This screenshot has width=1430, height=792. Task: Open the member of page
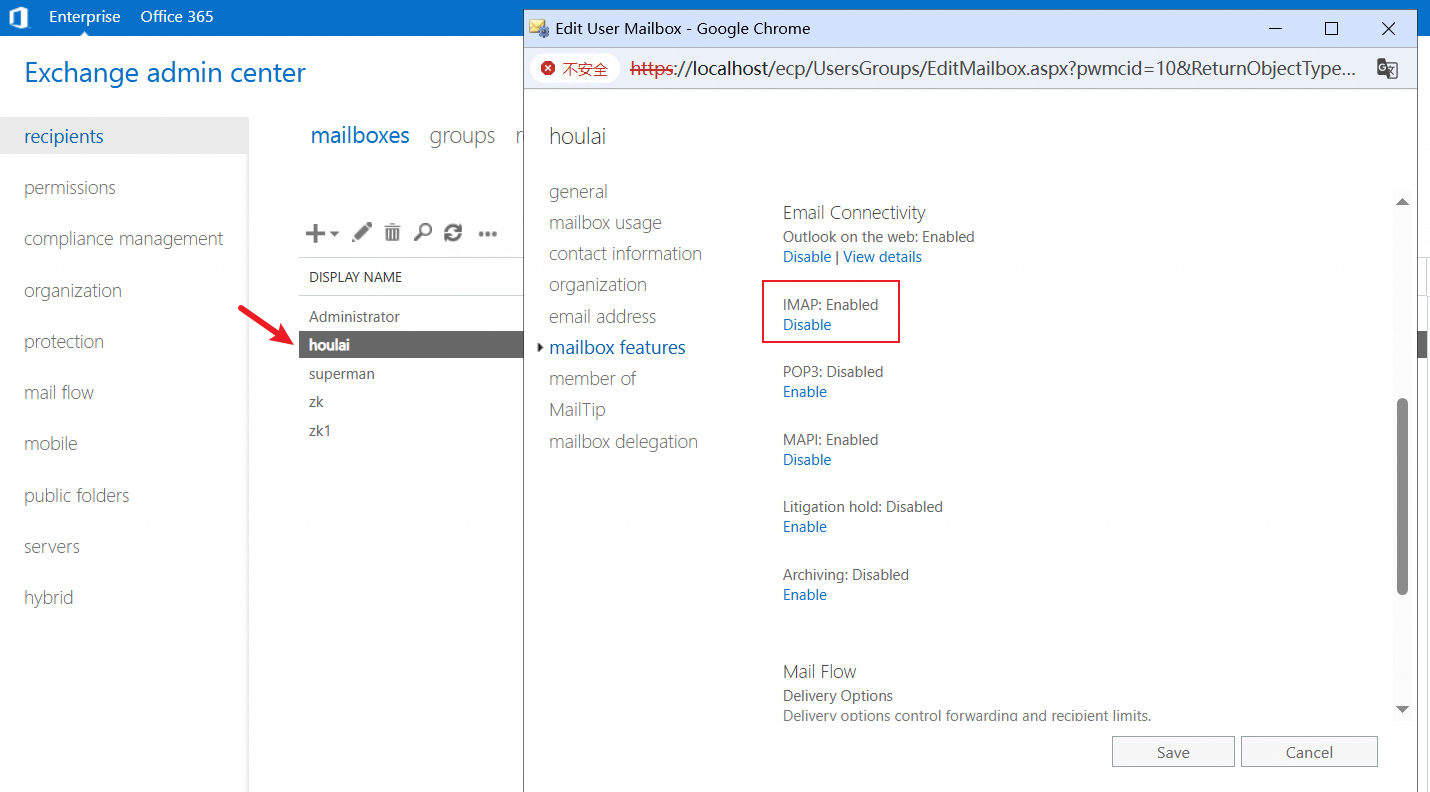592,379
